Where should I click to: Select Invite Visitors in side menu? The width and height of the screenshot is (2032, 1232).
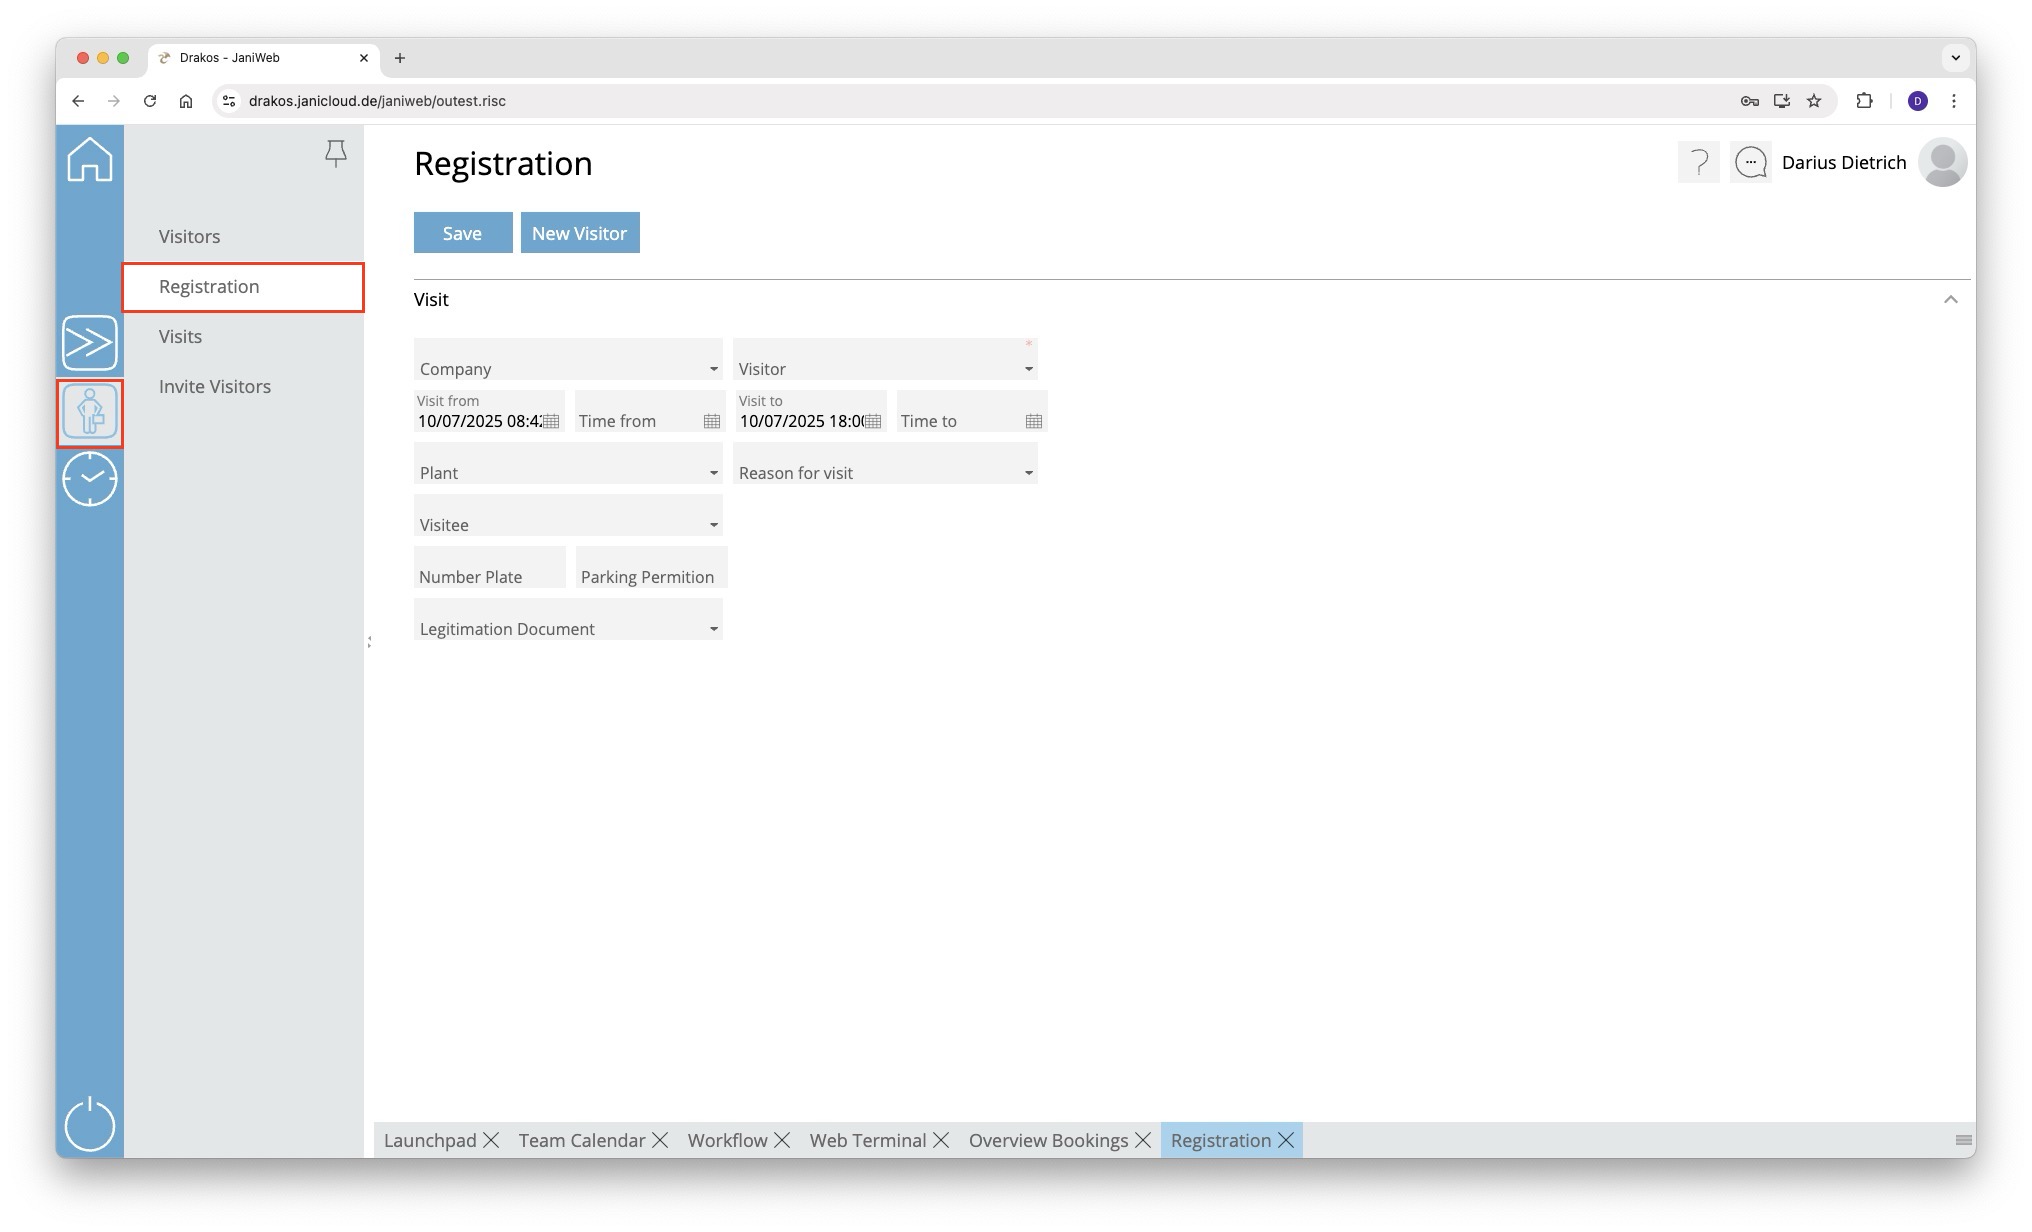click(214, 387)
